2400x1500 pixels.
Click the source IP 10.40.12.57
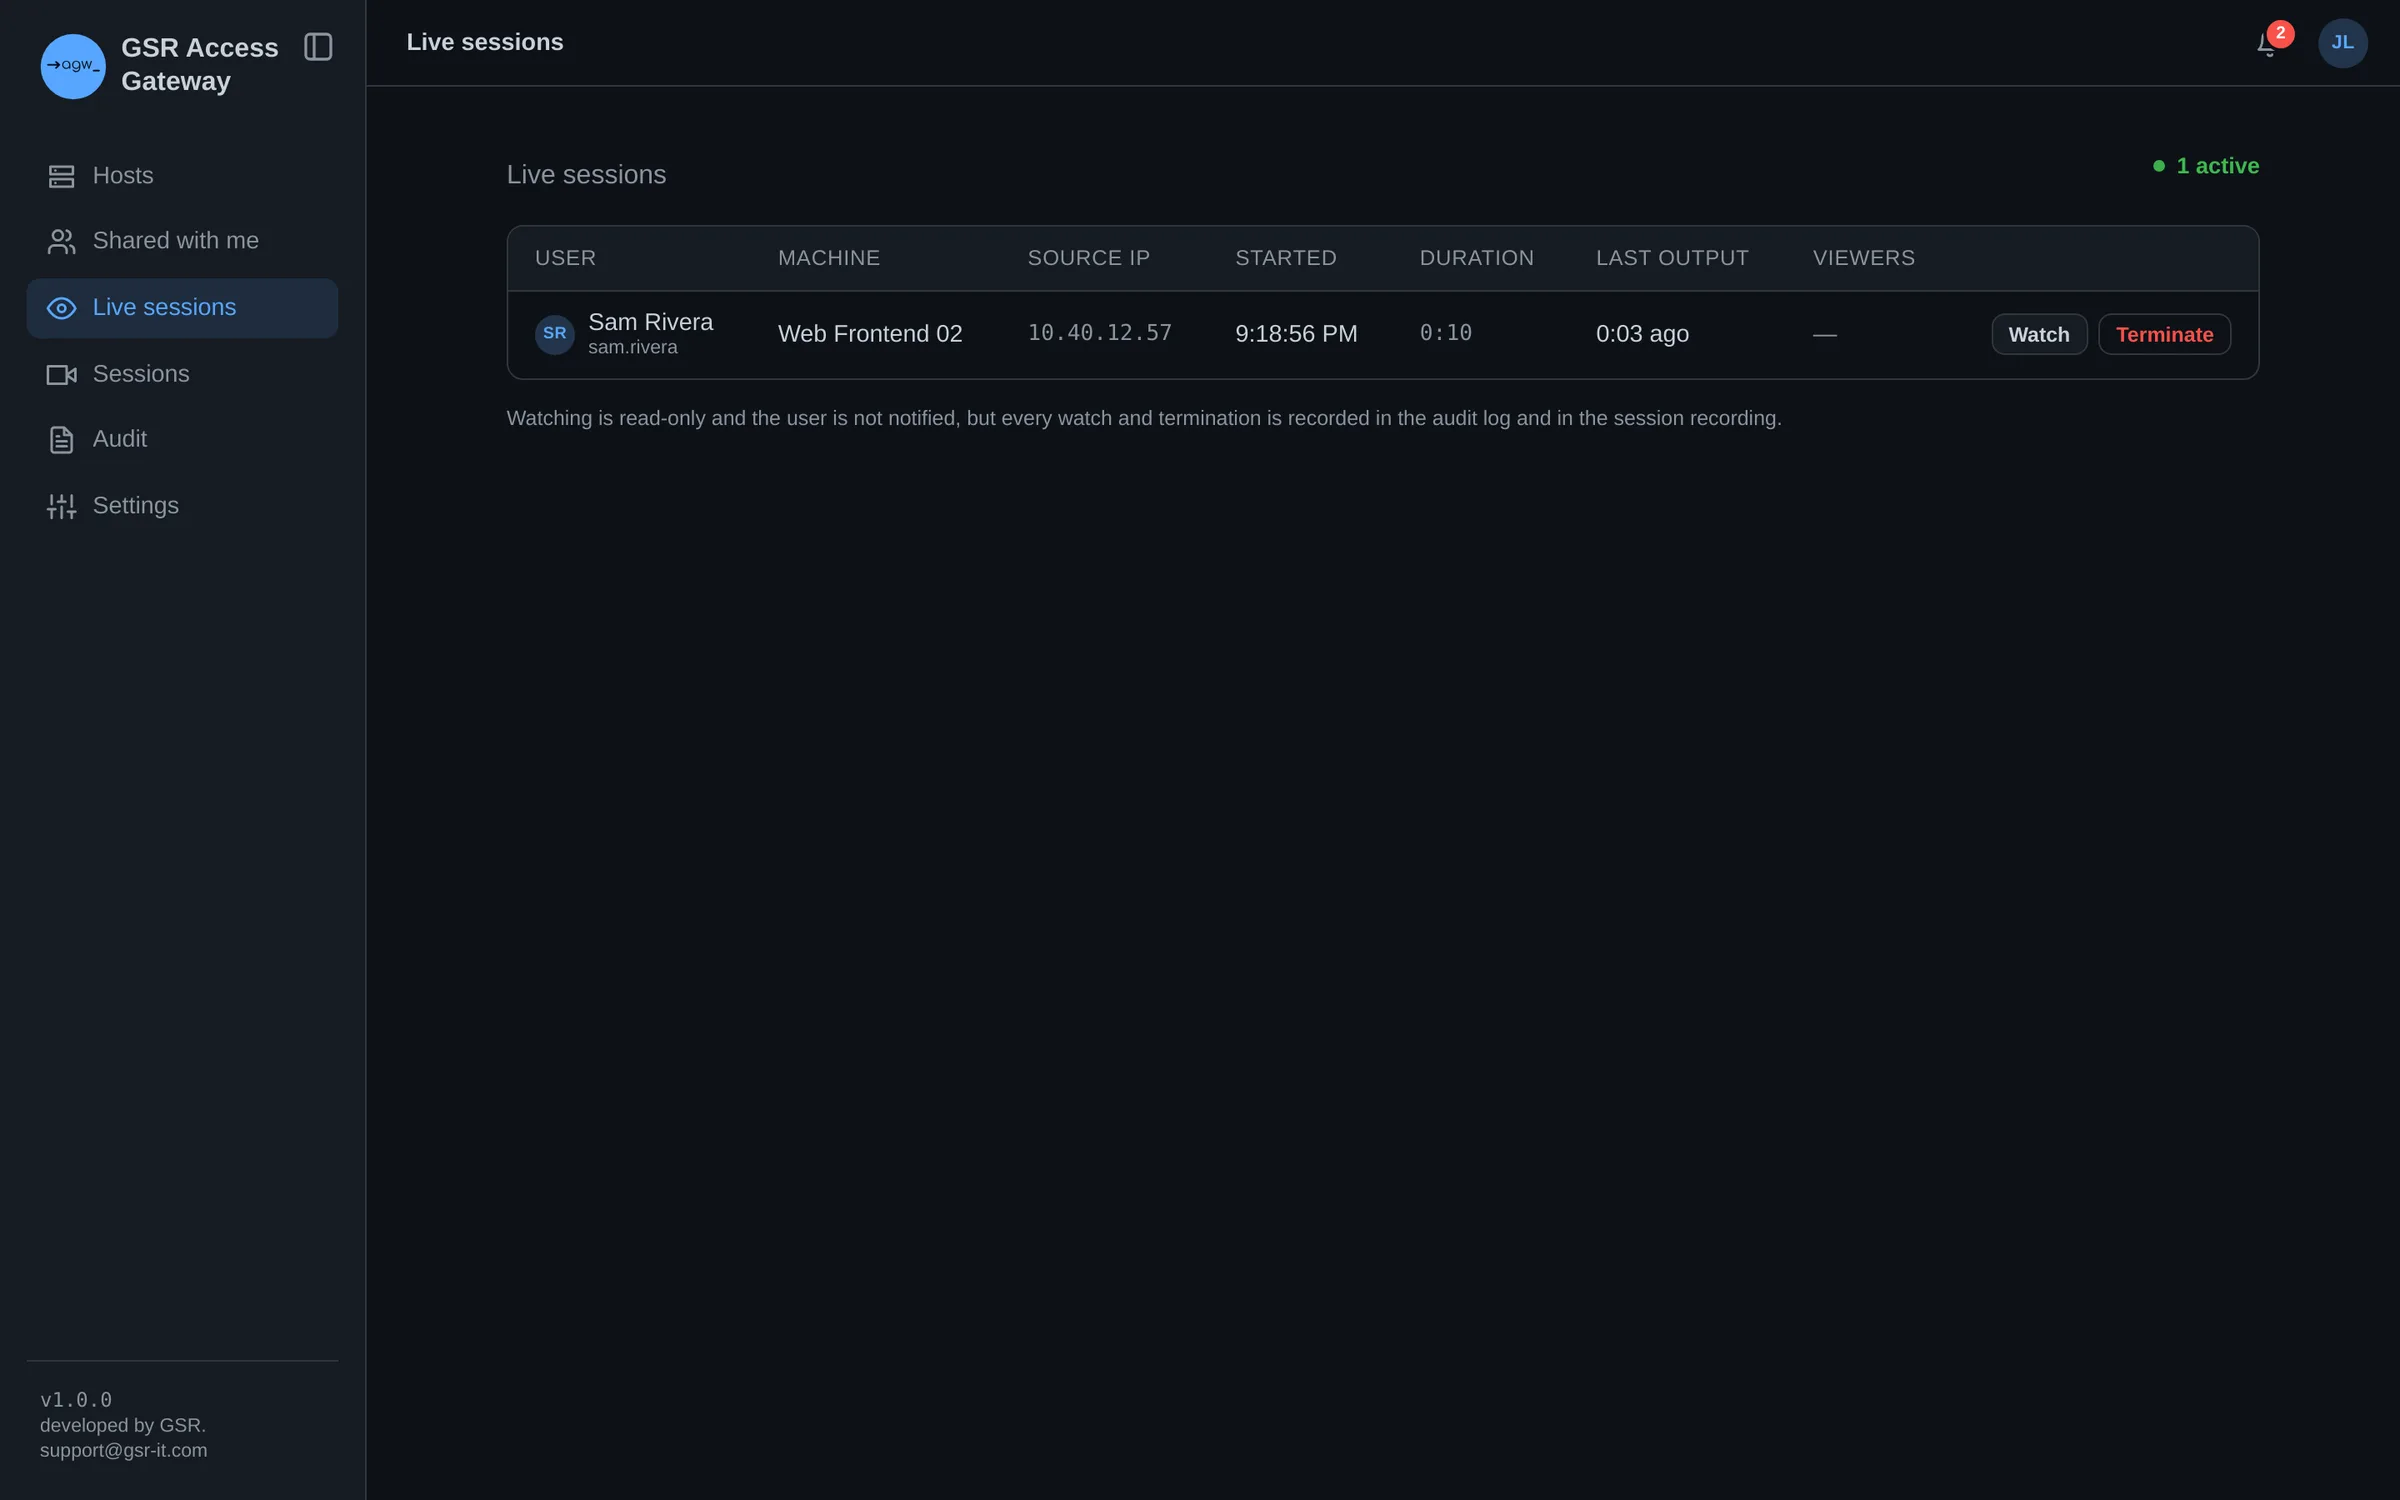tap(1100, 333)
